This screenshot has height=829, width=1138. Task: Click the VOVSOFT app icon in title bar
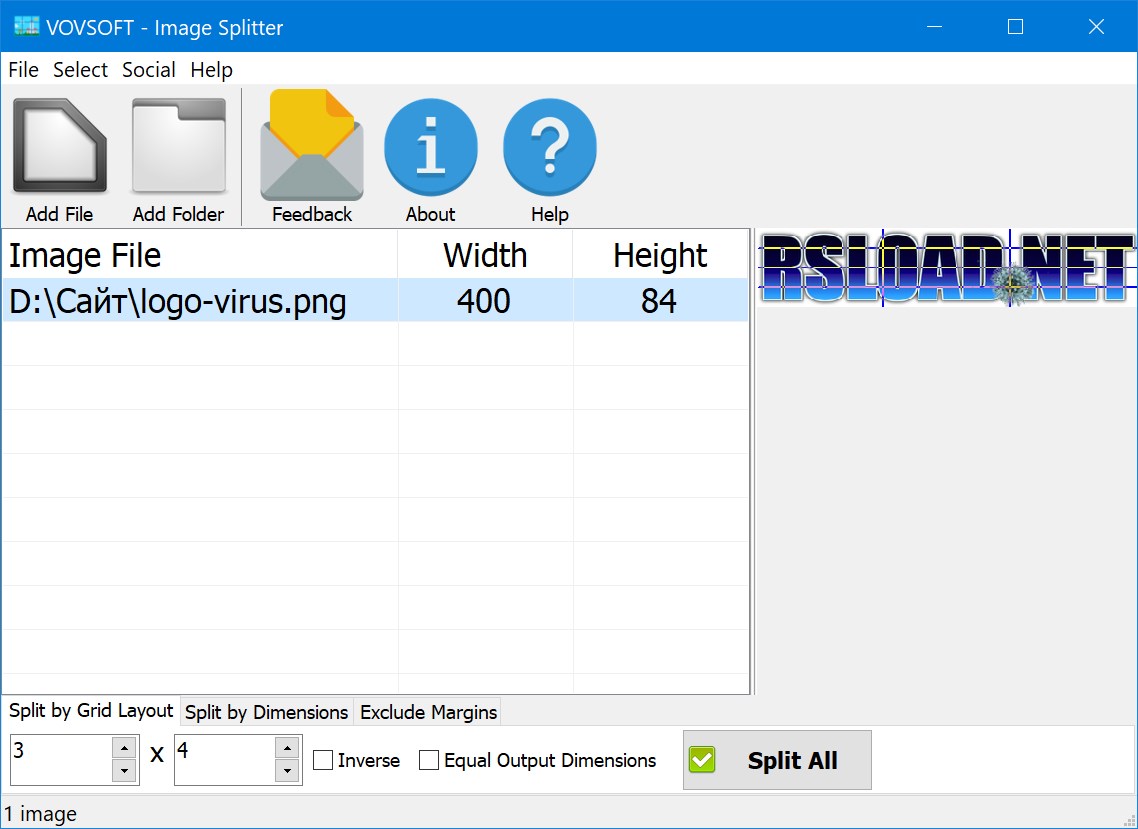(26, 27)
